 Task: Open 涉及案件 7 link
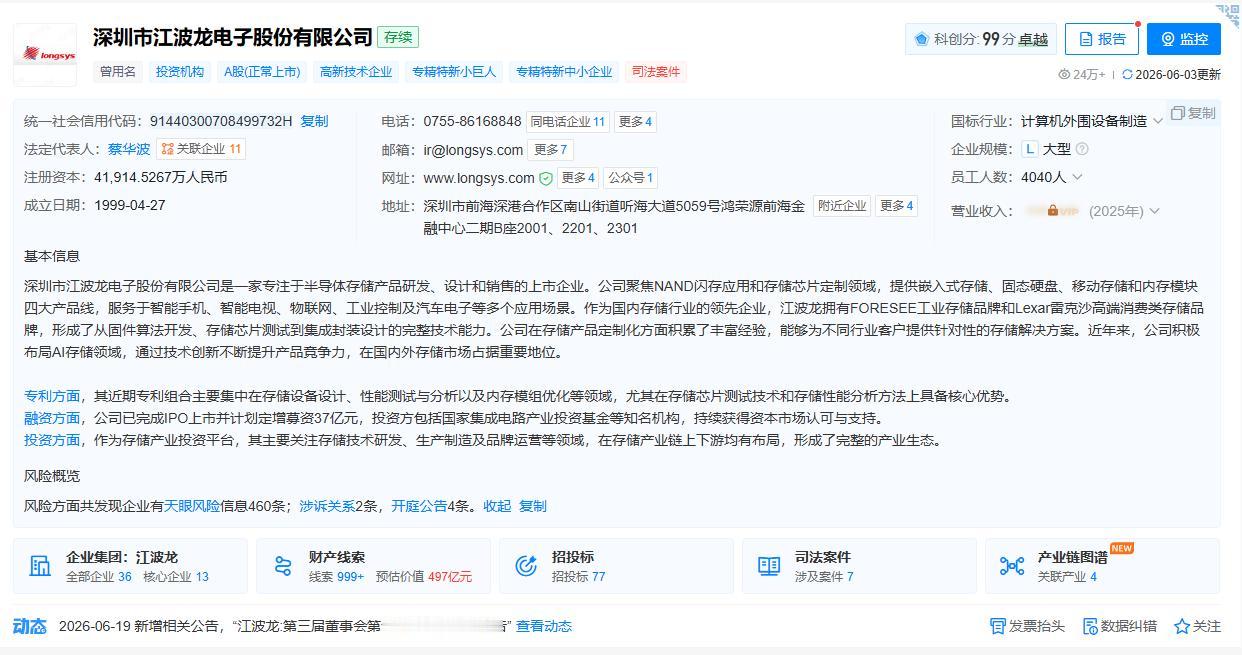tap(824, 577)
